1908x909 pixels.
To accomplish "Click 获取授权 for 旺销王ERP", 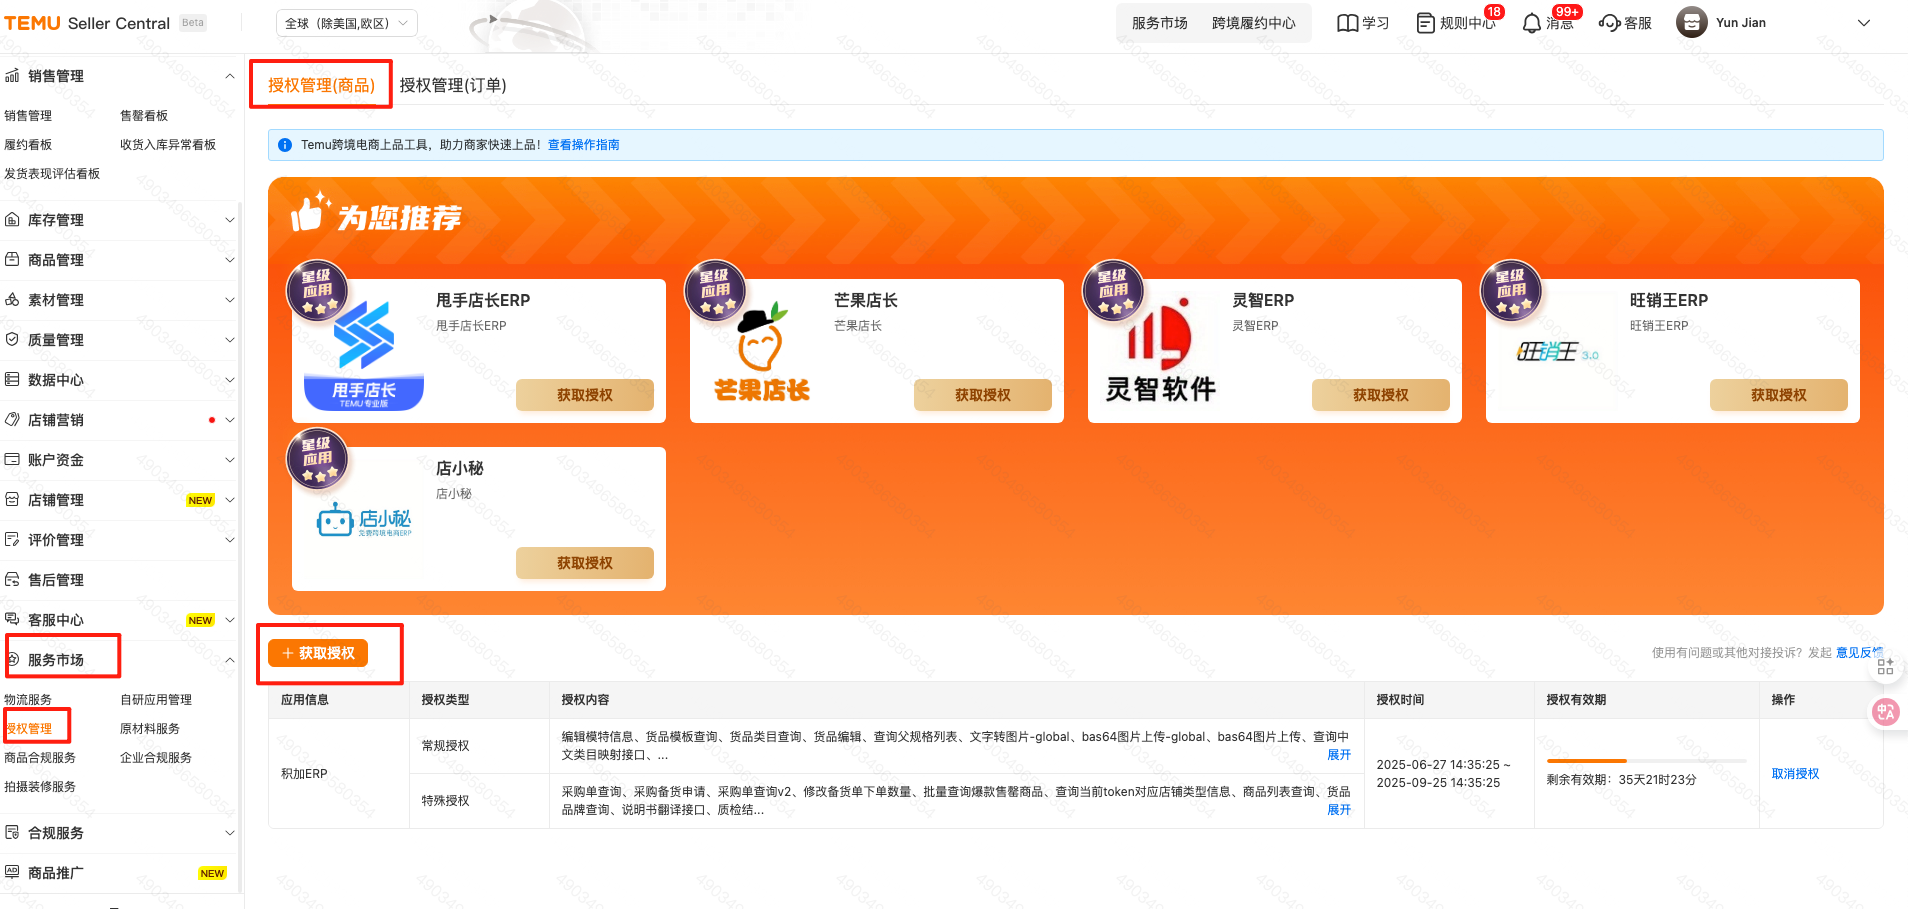I will point(1779,395).
